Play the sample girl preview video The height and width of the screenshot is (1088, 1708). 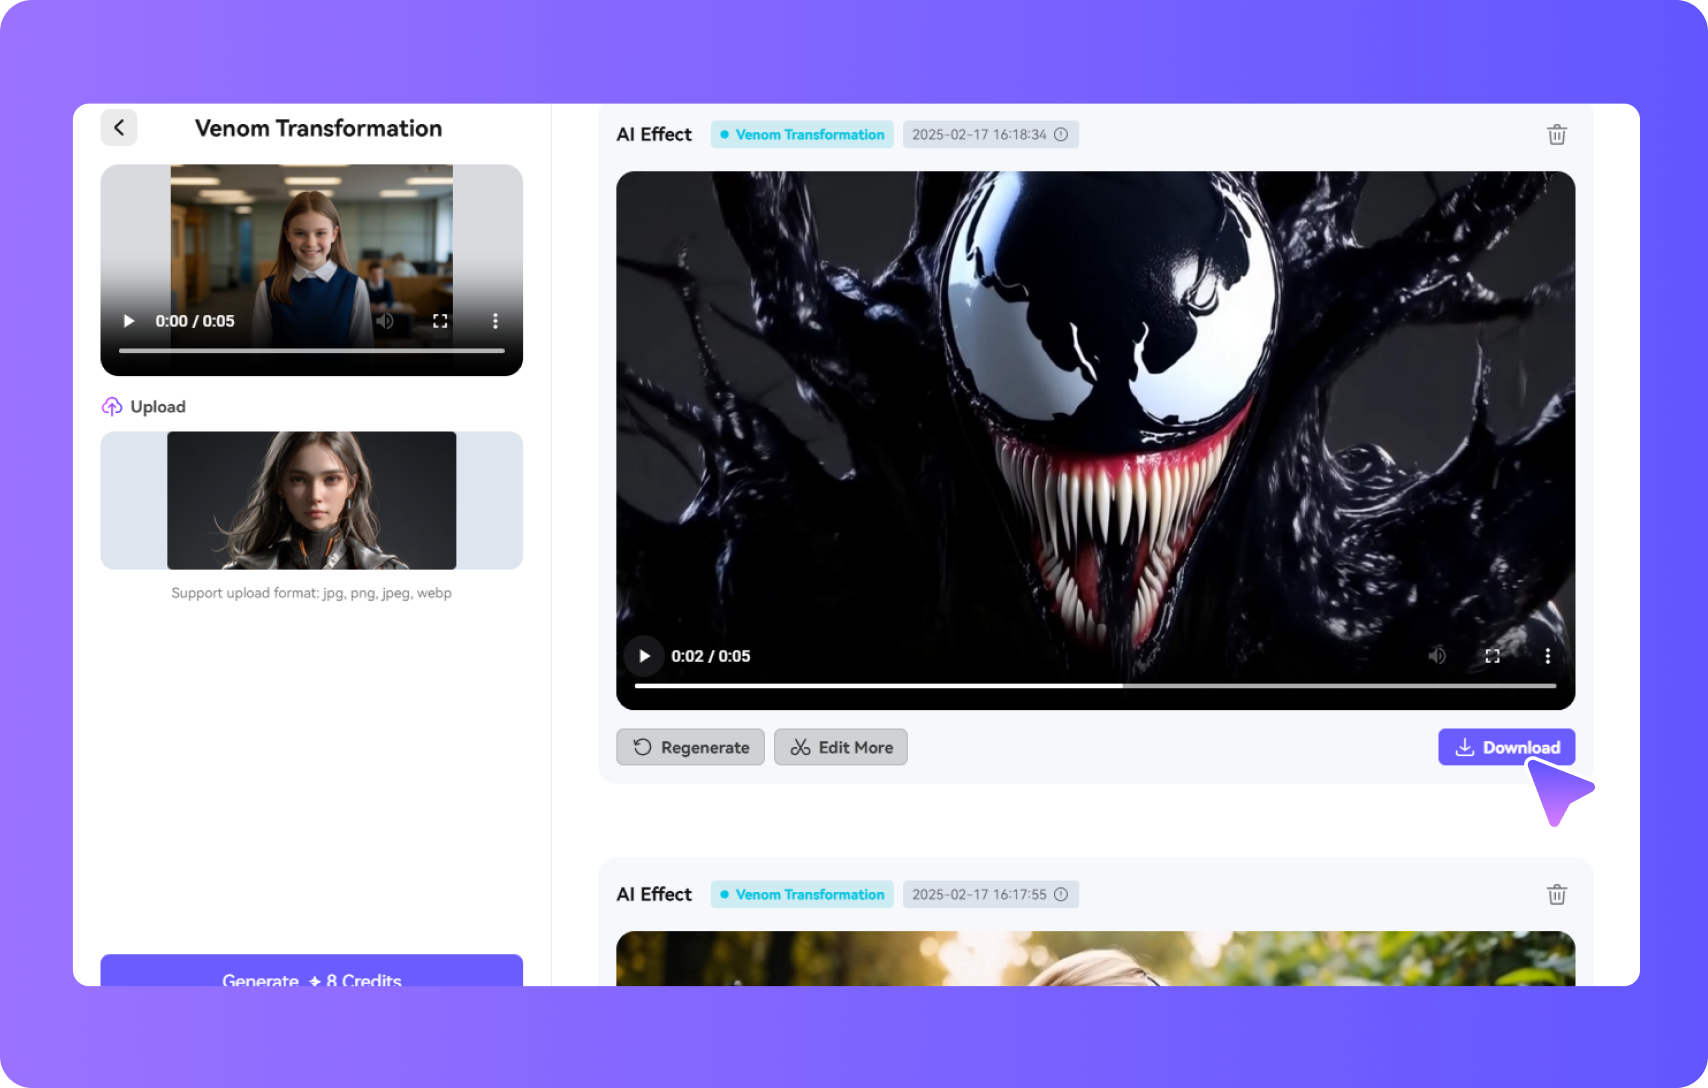129,321
